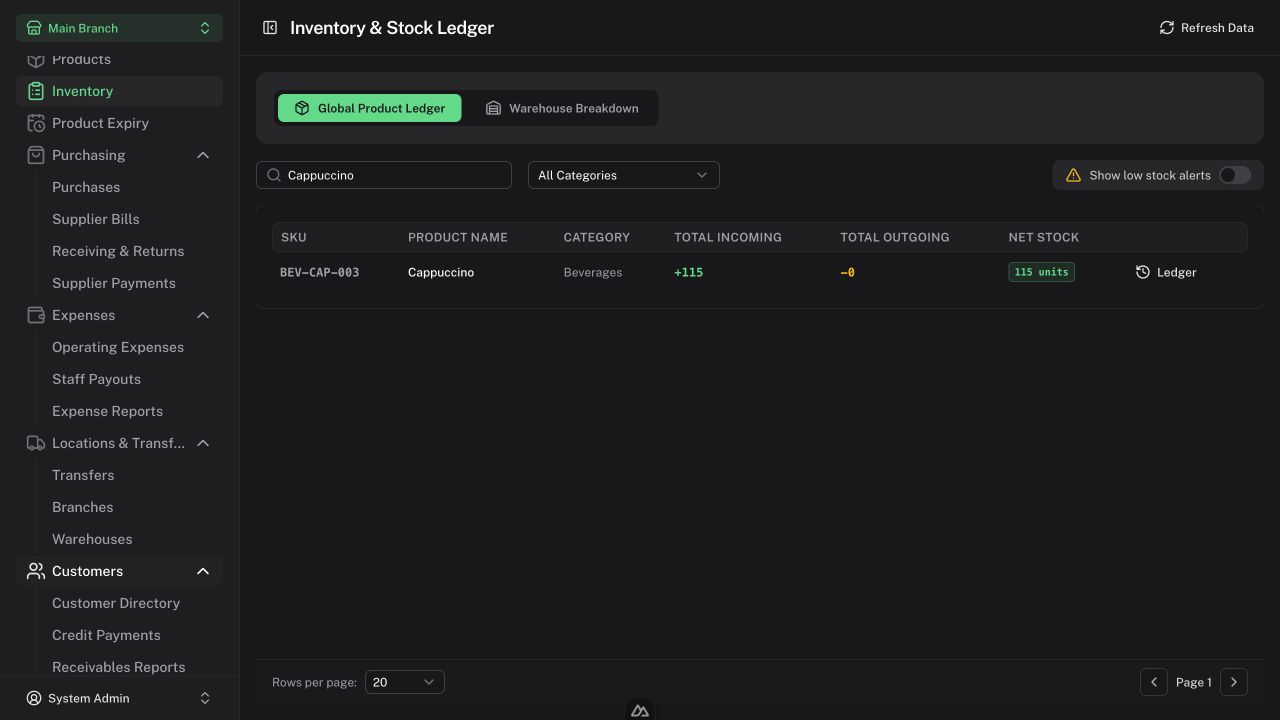Click the low stock warning triangle icon
Image resolution: width=1280 pixels, height=720 pixels.
pos(1073,175)
